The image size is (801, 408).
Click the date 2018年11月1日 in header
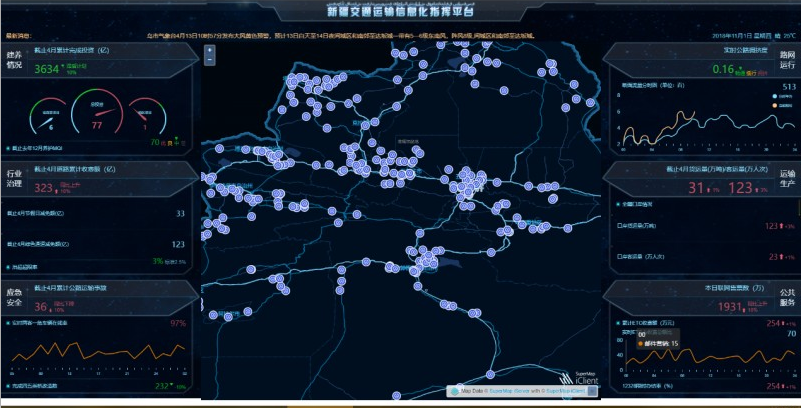(x=733, y=36)
